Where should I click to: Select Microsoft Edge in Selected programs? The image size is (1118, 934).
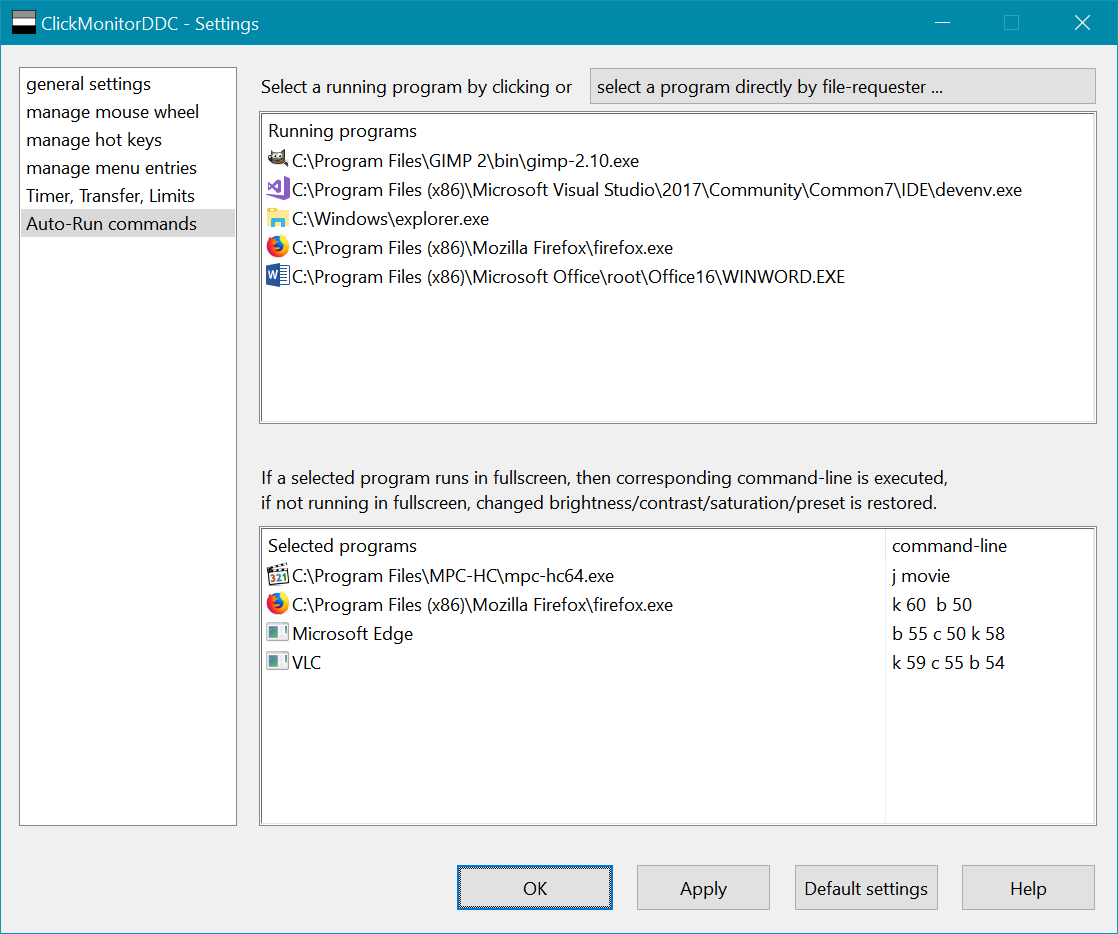point(352,634)
